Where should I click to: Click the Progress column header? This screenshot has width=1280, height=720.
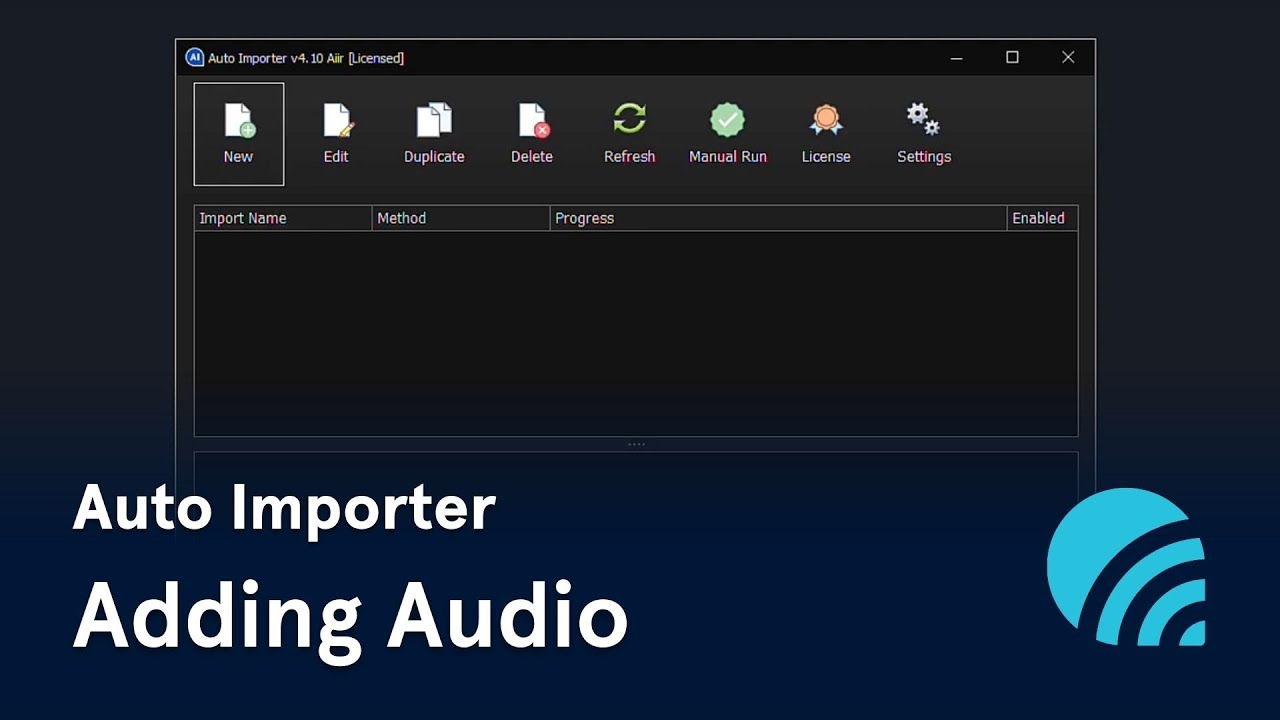[778, 218]
